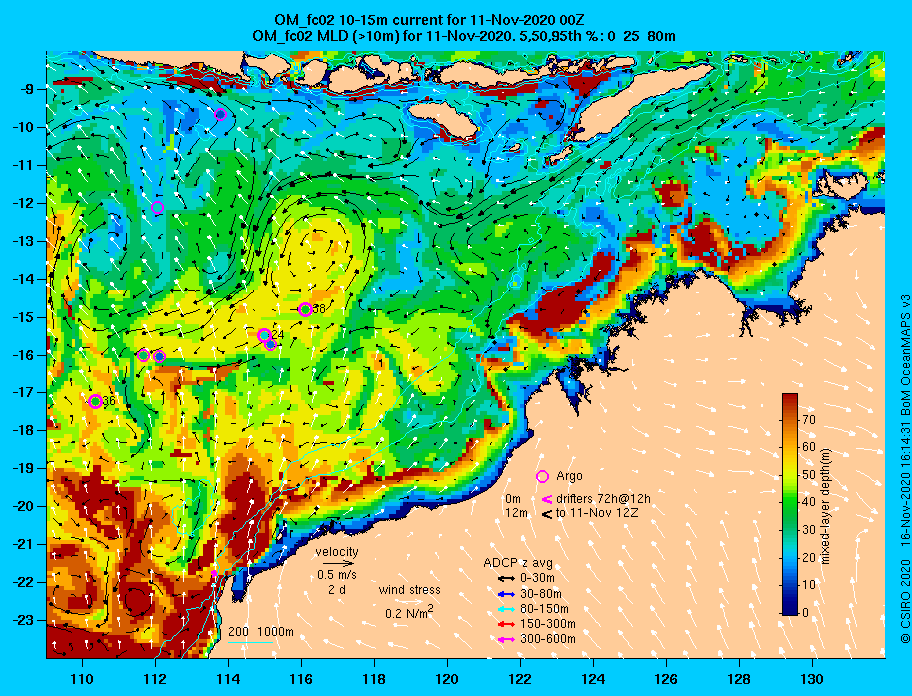The height and width of the screenshot is (696, 912).
Task: Click the Argo float marker labeled 24
Action: [x=264, y=335]
